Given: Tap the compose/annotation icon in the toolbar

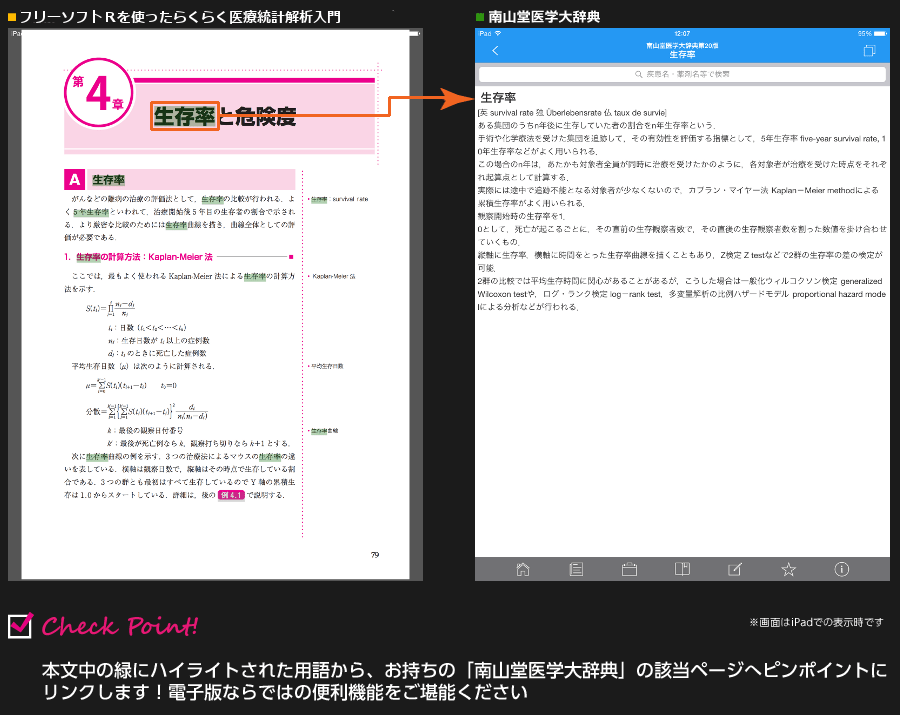Looking at the screenshot, I should pyautogui.click(x=736, y=570).
